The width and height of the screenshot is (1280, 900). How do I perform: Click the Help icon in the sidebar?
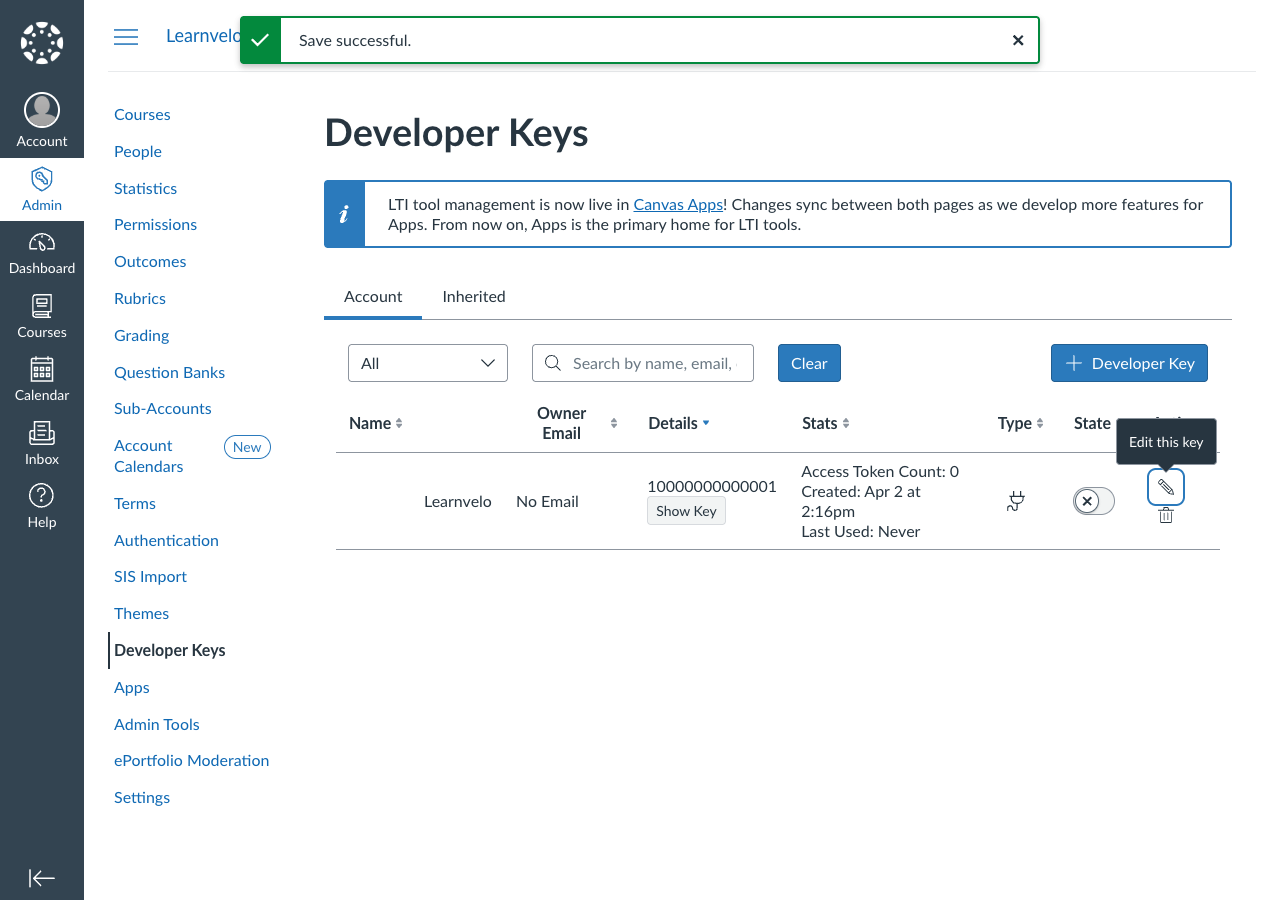coord(41,506)
